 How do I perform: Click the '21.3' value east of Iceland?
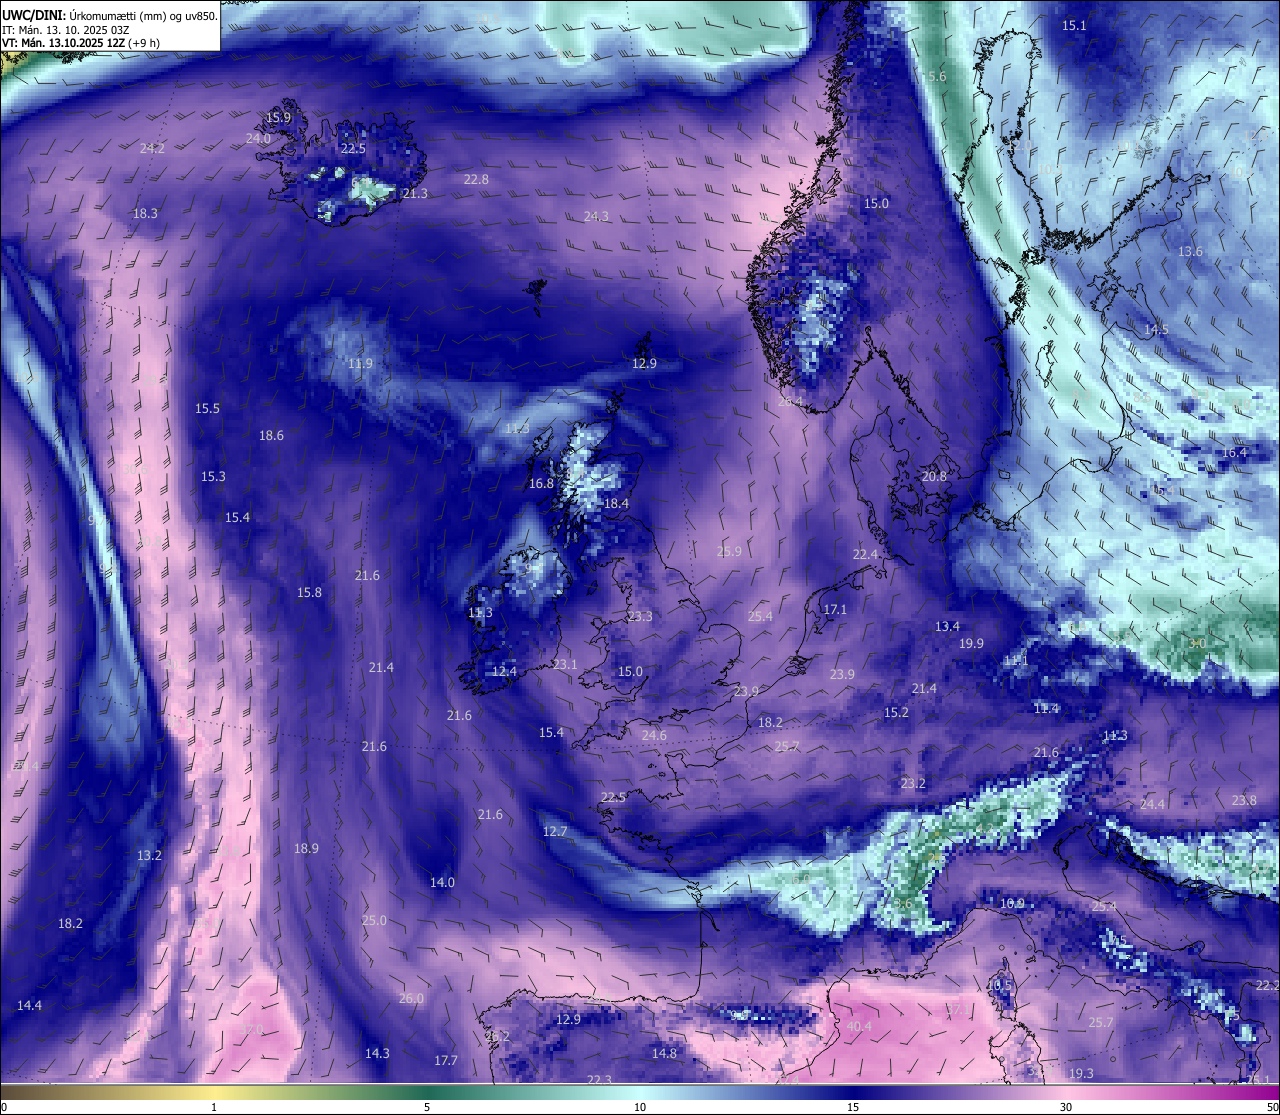coord(415,193)
